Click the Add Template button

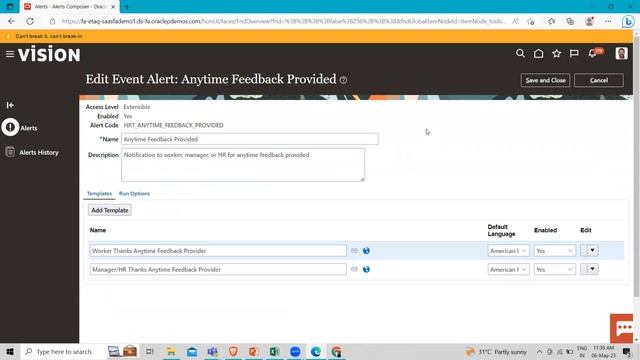110,210
